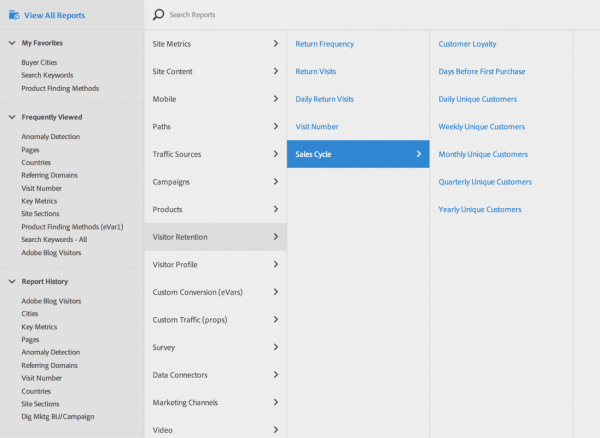
Task: Open Site Sections in Frequently Viewed
Action: pyautogui.click(x=40, y=213)
